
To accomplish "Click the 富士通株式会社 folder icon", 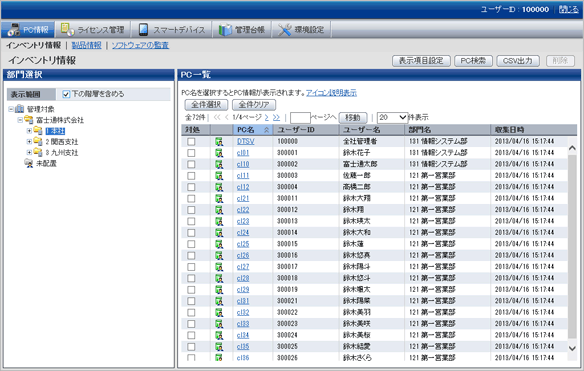I will [28, 120].
